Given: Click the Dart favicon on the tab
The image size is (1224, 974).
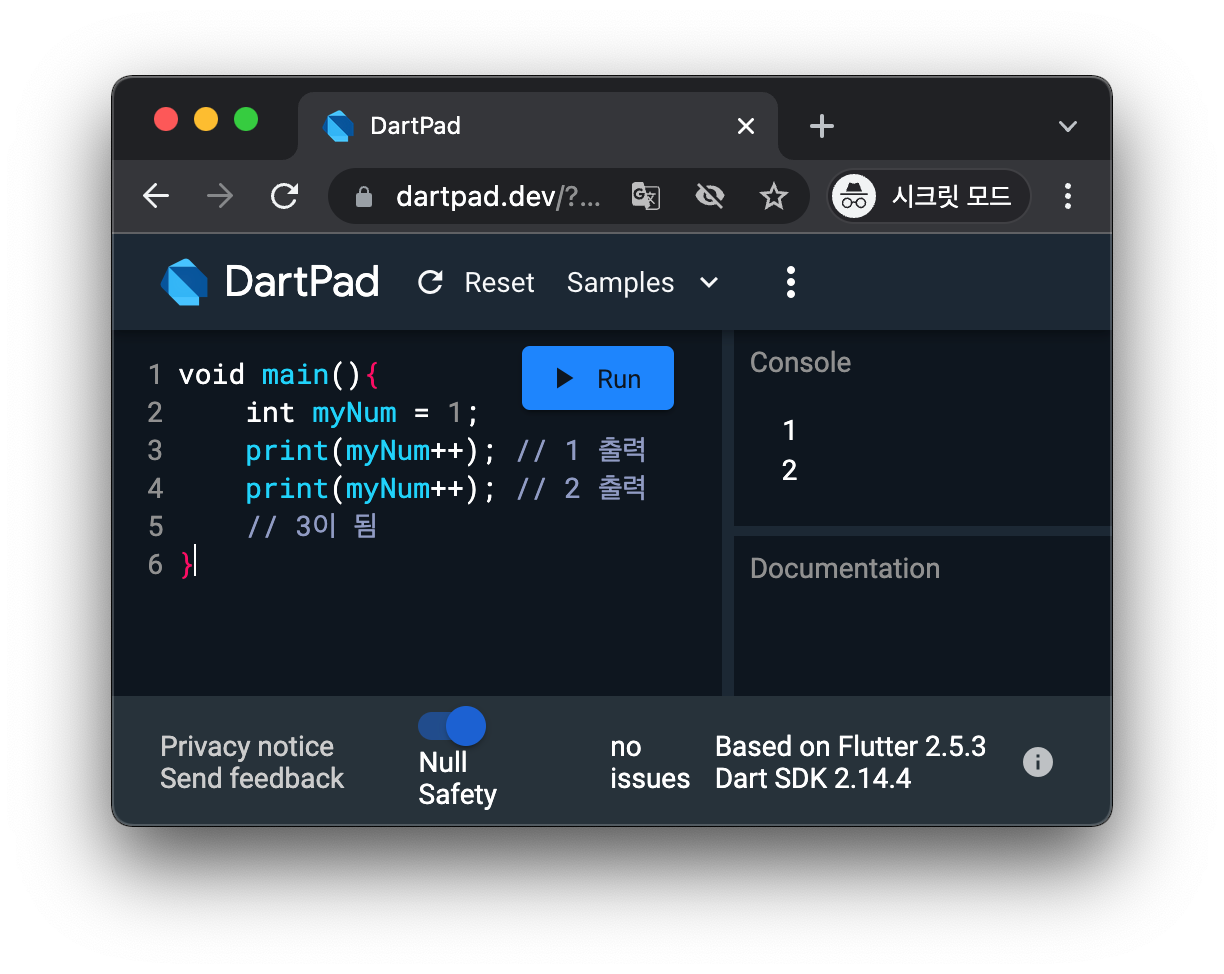Looking at the screenshot, I should coord(339,126).
